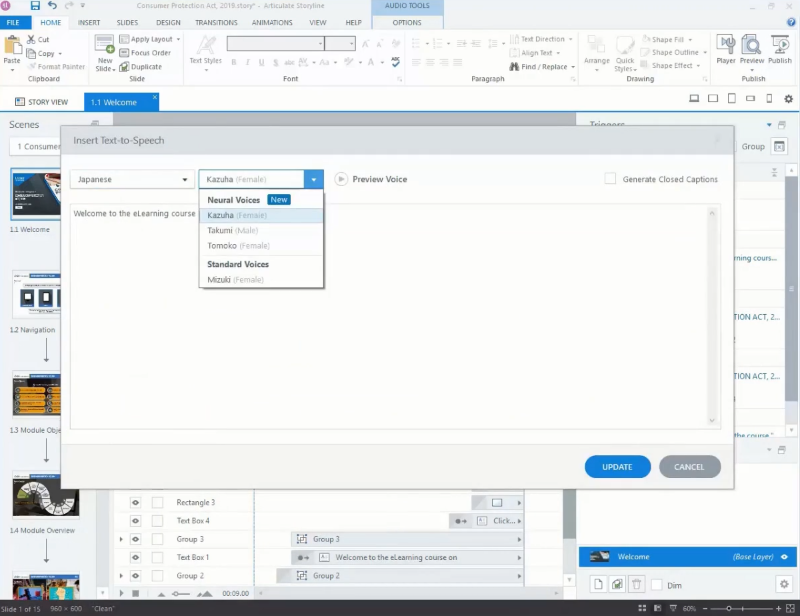Click the Paste icon in Clipboard group
Screen dimensions: 800x616
tap(12, 46)
